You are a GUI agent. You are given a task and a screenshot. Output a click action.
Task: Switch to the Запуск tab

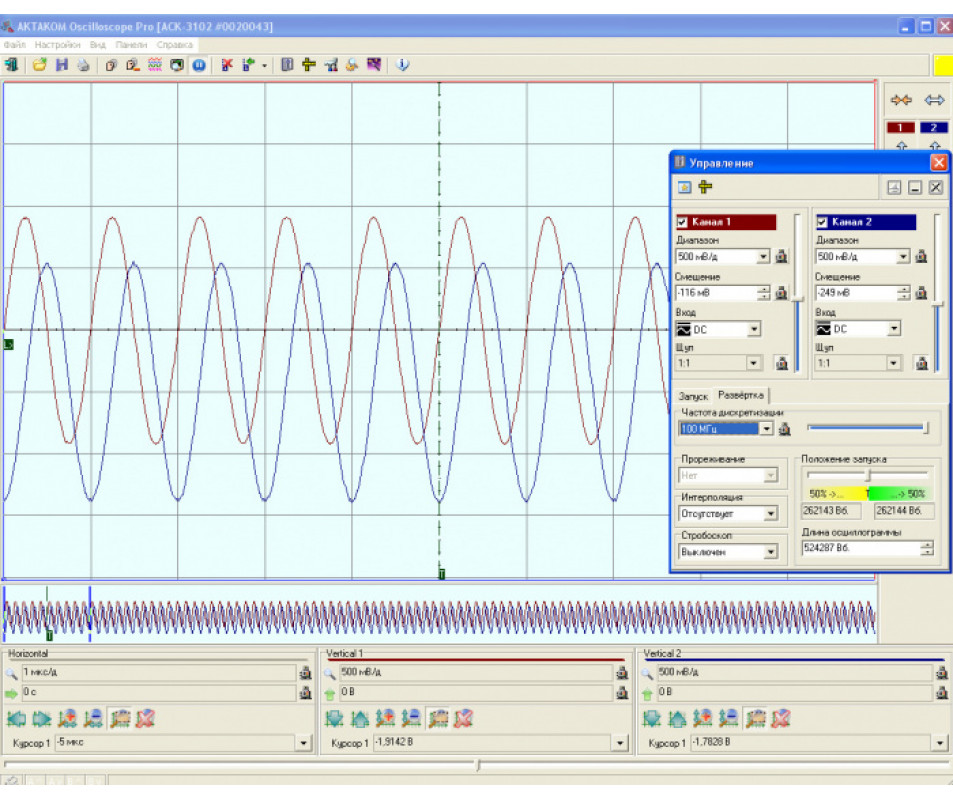[693, 396]
